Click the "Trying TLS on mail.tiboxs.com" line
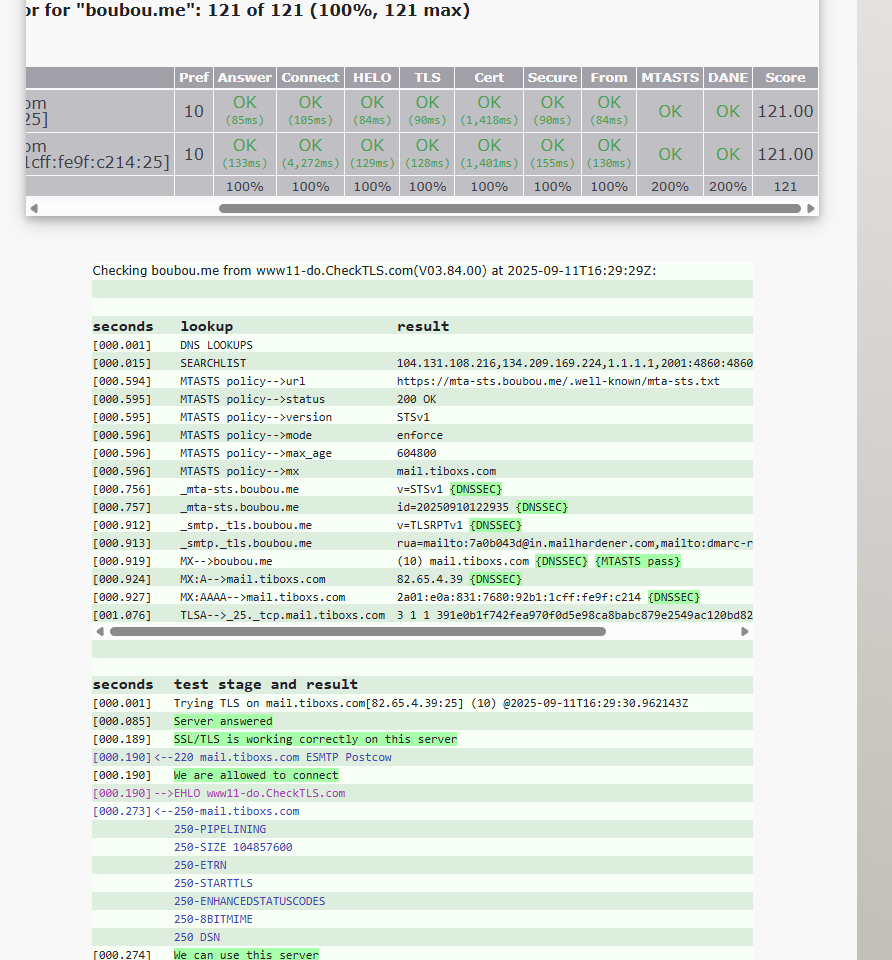This screenshot has height=960, width=892. point(431,703)
